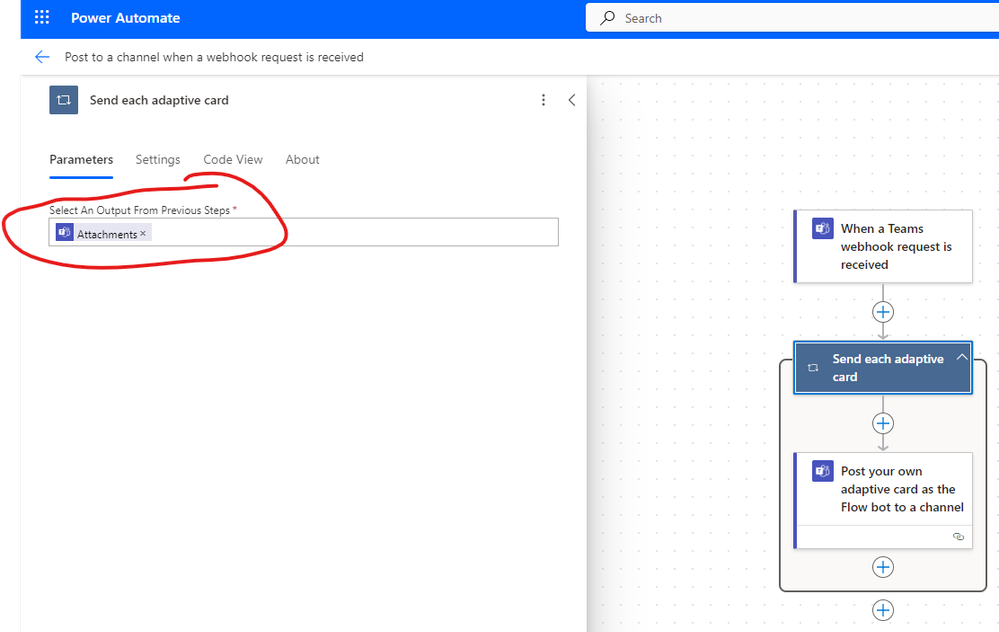The height and width of the screenshot is (632, 999).
Task: Open the About tab
Action: click(303, 160)
